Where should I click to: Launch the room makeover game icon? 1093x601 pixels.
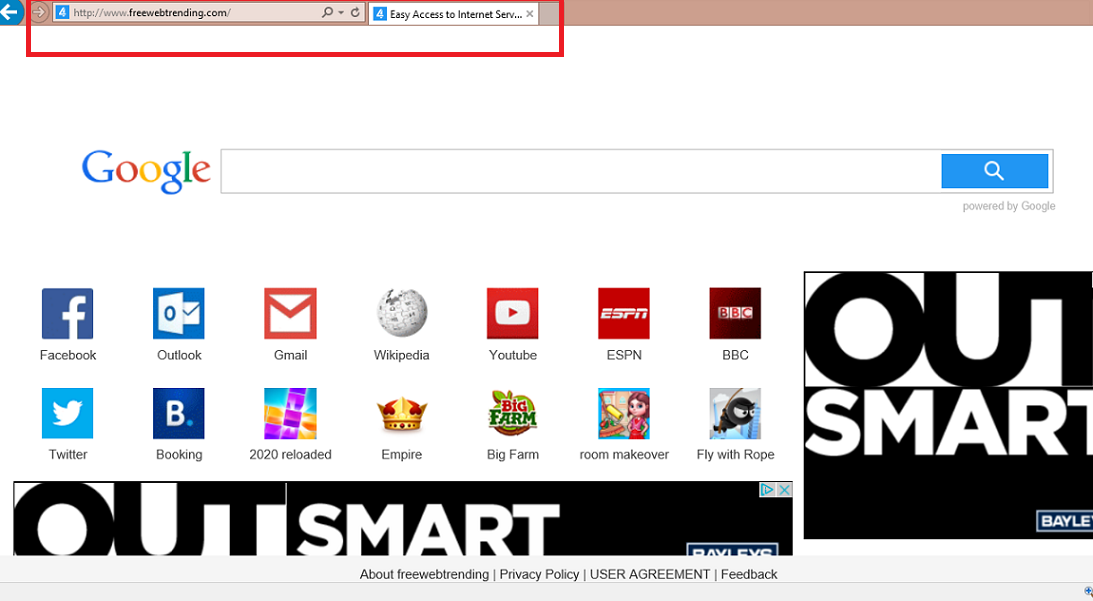(x=624, y=413)
